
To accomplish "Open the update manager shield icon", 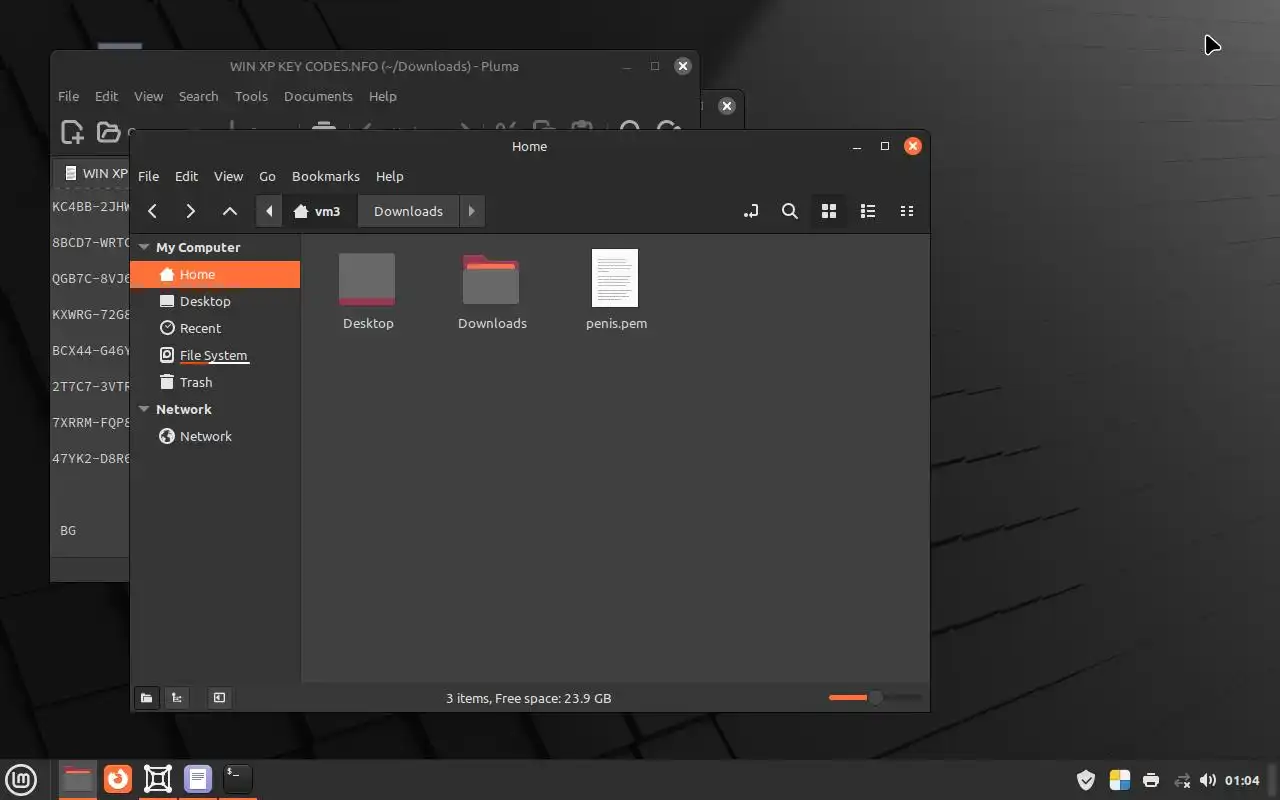I will pyautogui.click(x=1086, y=780).
